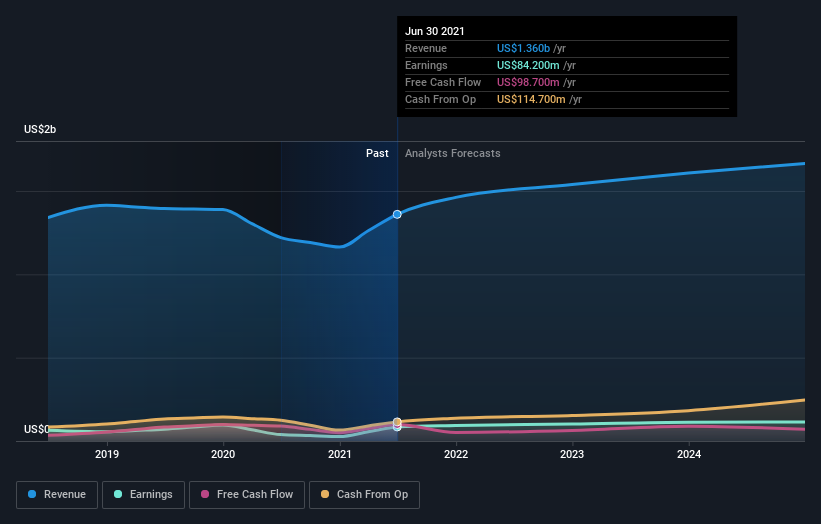Image resolution: width=821 pixels, height=524 pixels.
Task: Click the 2024 x-axis label
Action: click(x=689, y=454)
